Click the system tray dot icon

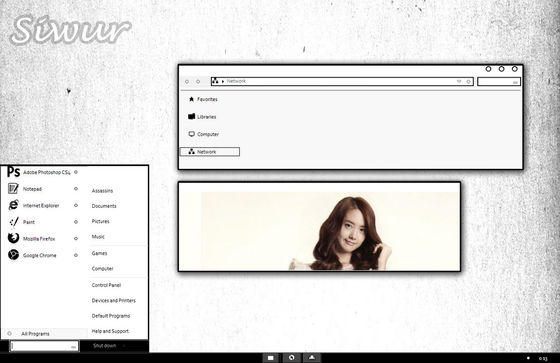click(528, 358)
